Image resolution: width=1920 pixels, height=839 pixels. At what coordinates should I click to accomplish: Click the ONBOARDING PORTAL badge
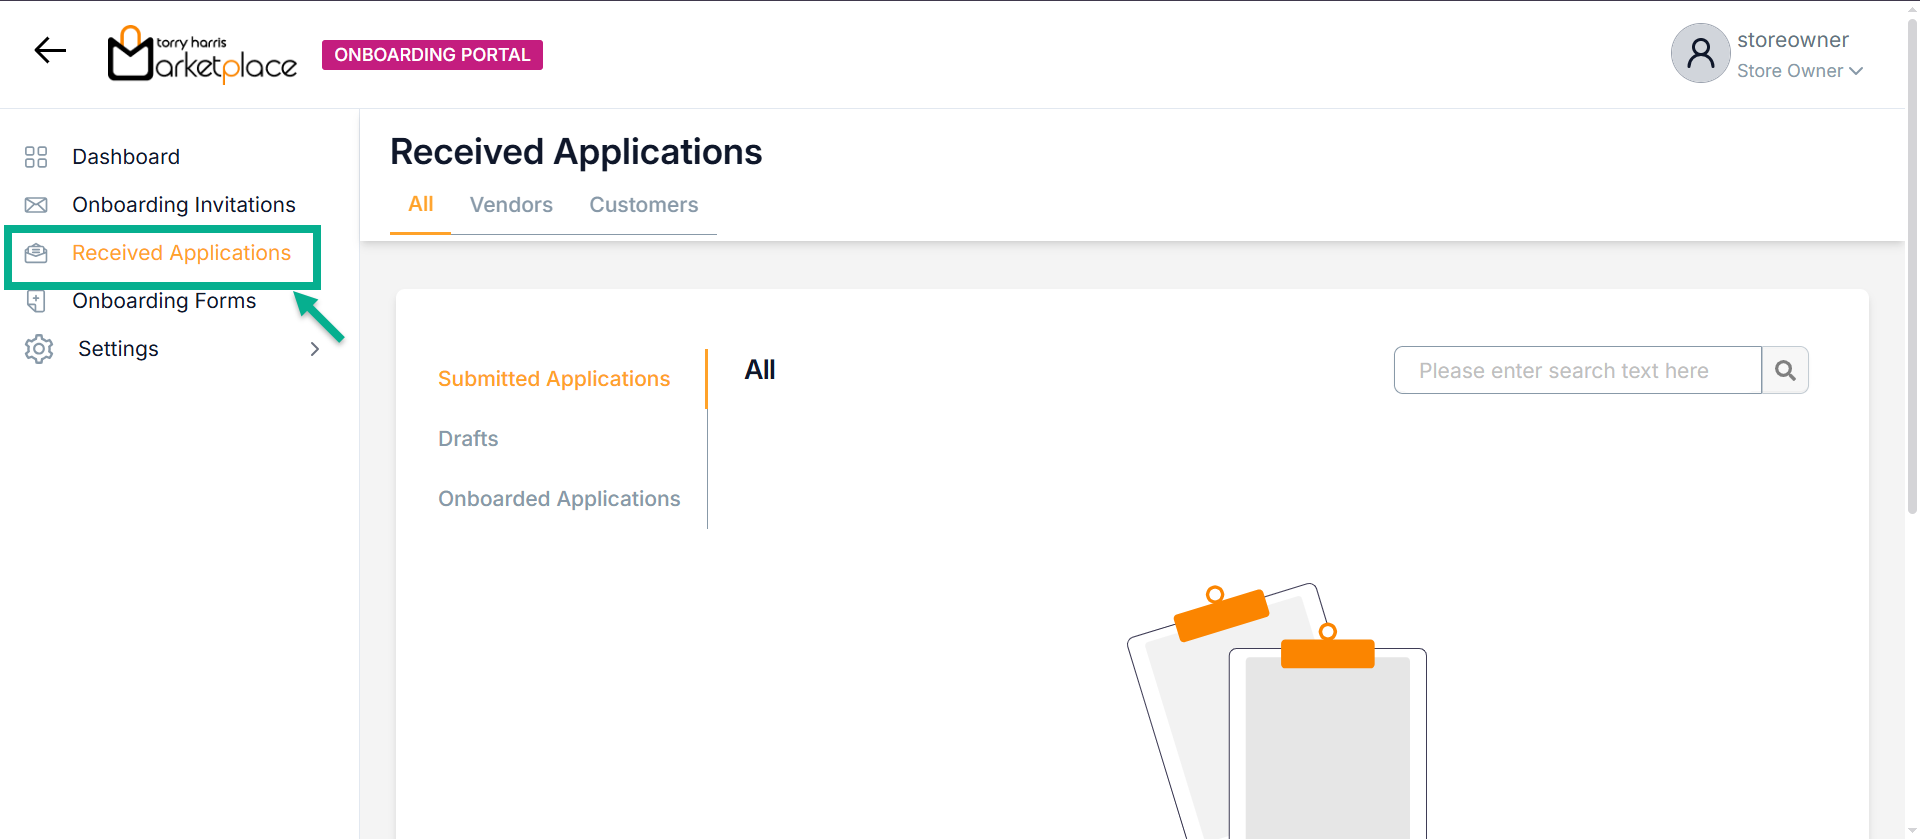[x=432, y=55]
